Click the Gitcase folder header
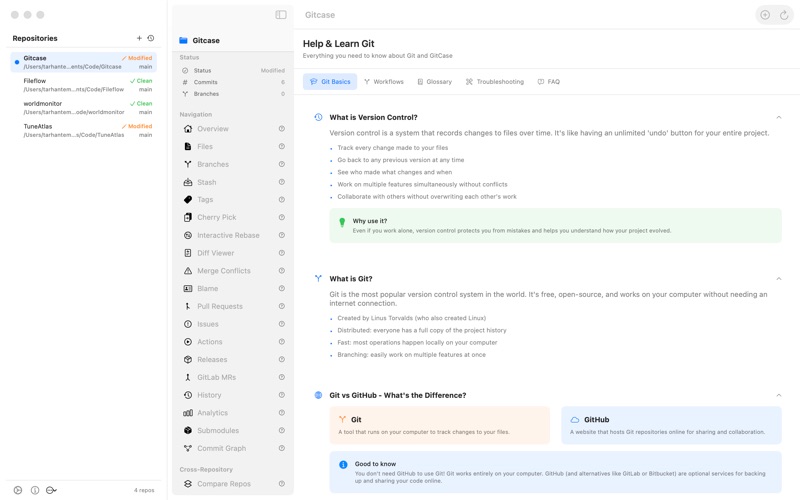Screen dimensions: 800x500 [x=233, y=40]
